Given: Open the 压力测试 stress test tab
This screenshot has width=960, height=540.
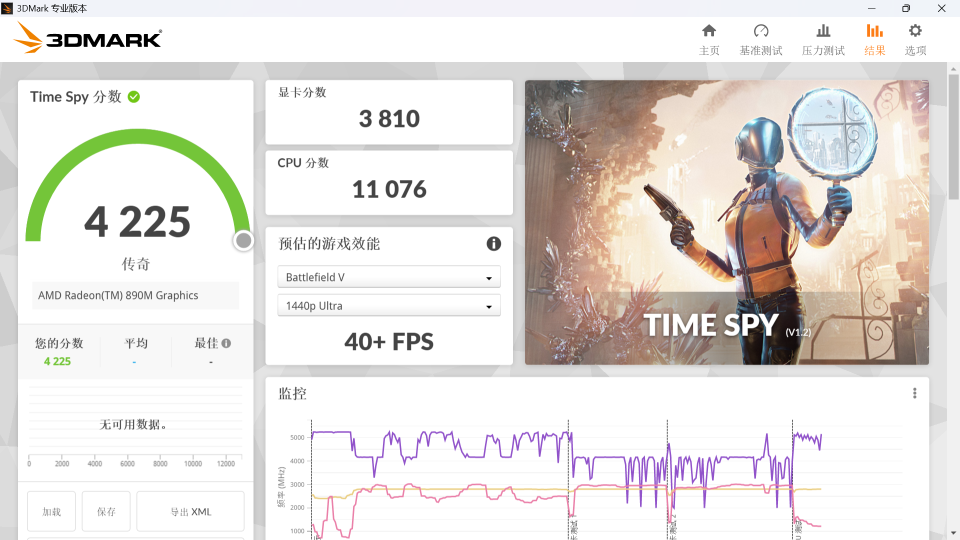Looking at the screenshot, I should click(x=823, y=40).
